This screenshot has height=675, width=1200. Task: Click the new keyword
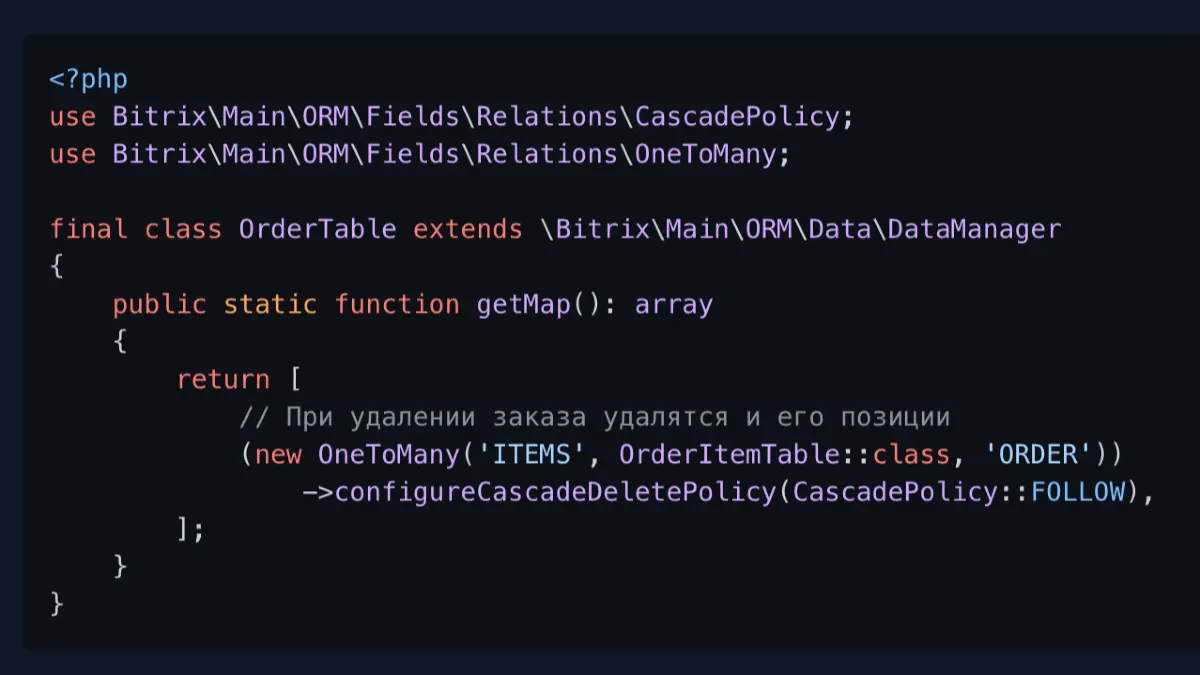278,455
